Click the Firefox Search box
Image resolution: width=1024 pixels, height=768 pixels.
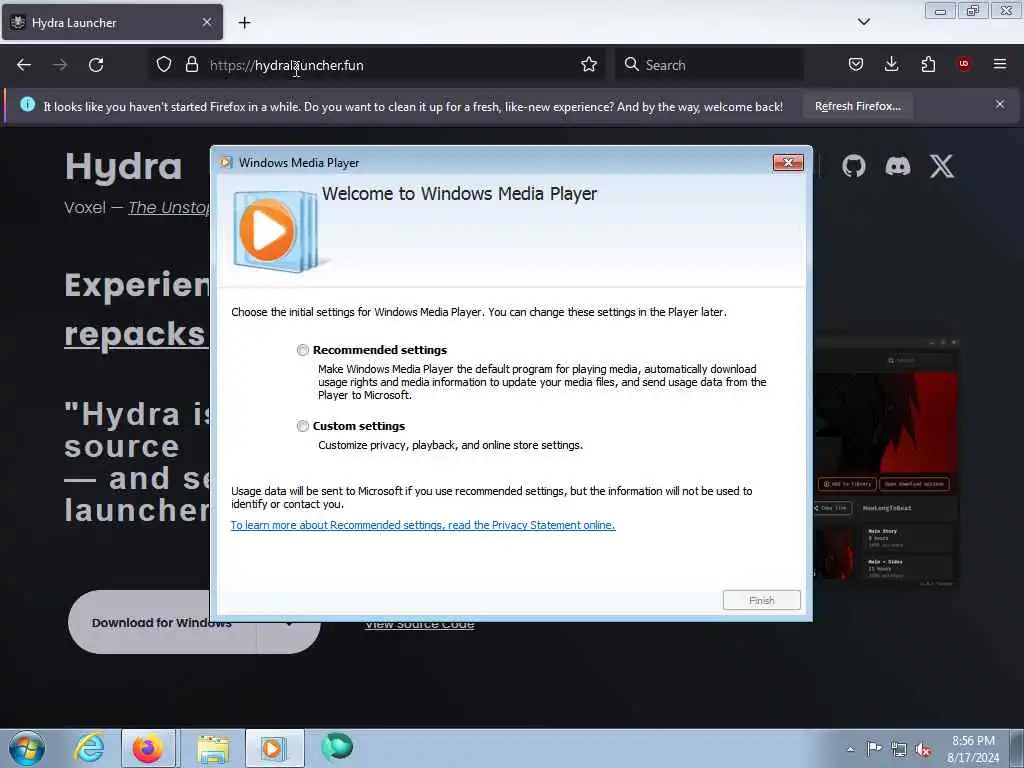coord(709,65)
